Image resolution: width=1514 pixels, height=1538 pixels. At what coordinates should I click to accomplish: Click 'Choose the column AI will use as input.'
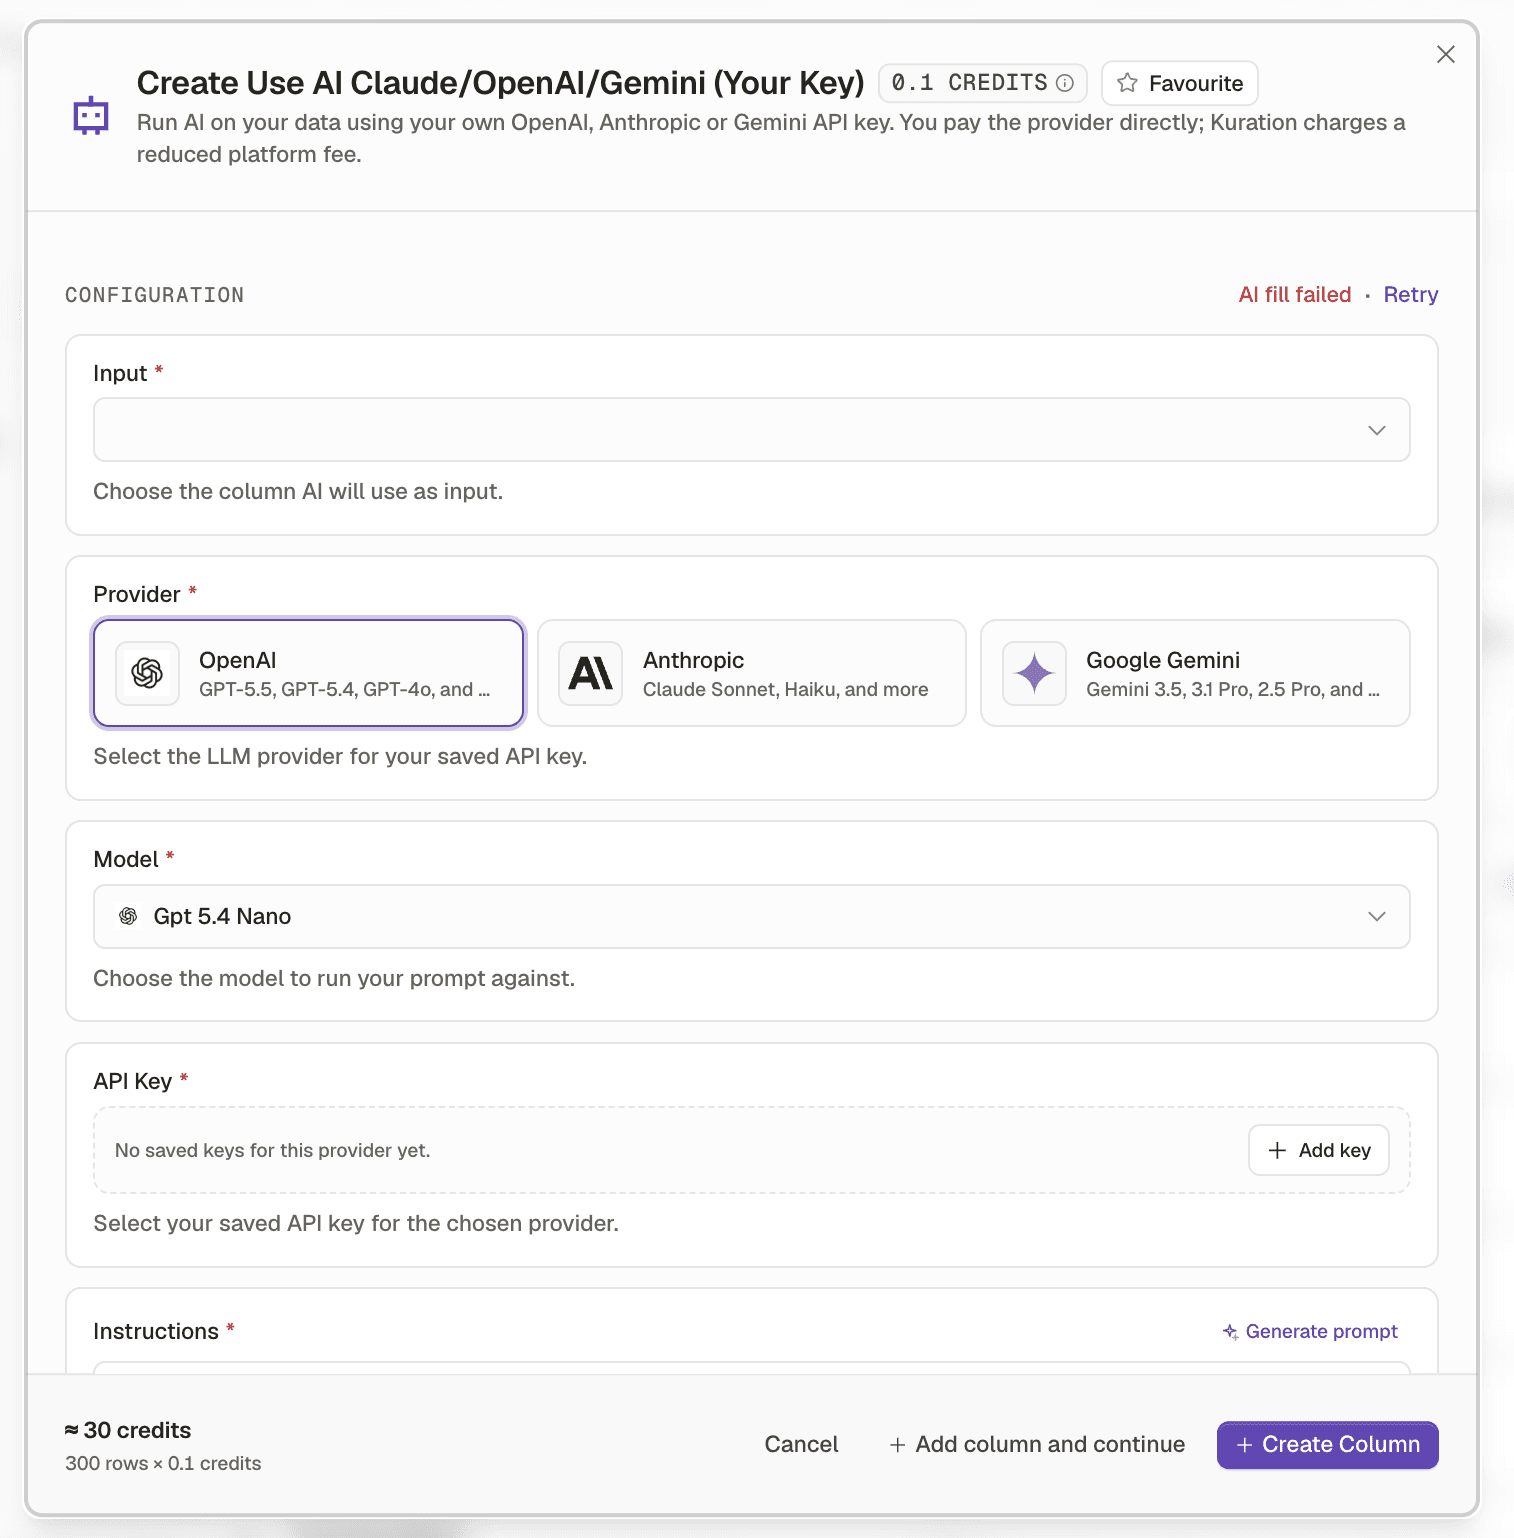click(x=298, y=492)
